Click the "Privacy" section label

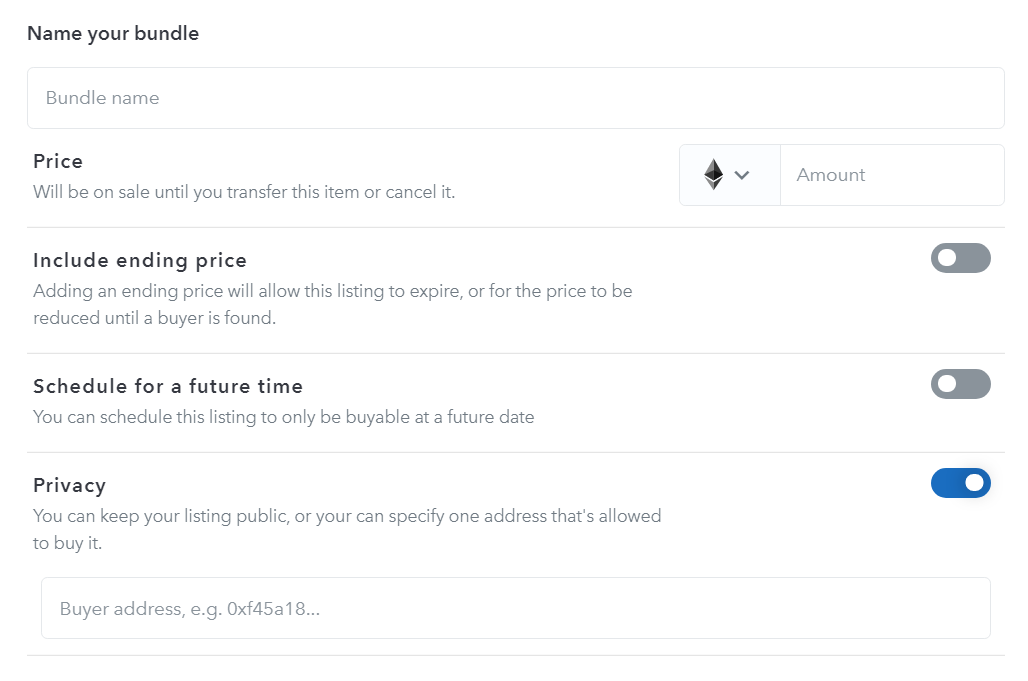click(x=69, y=485)
